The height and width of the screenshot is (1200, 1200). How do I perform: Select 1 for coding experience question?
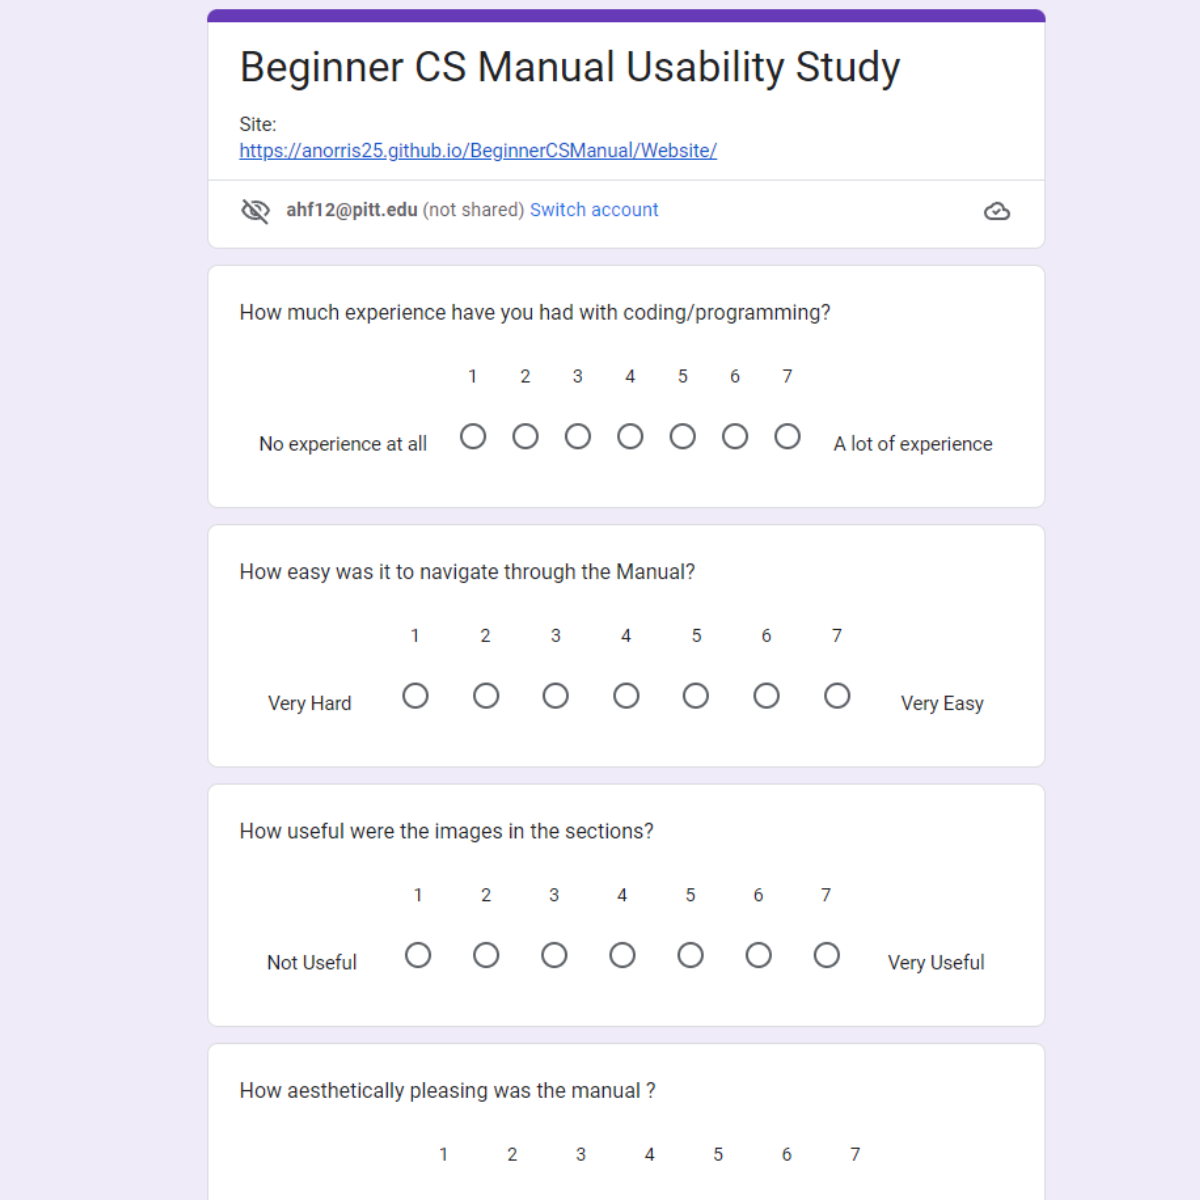473,437
